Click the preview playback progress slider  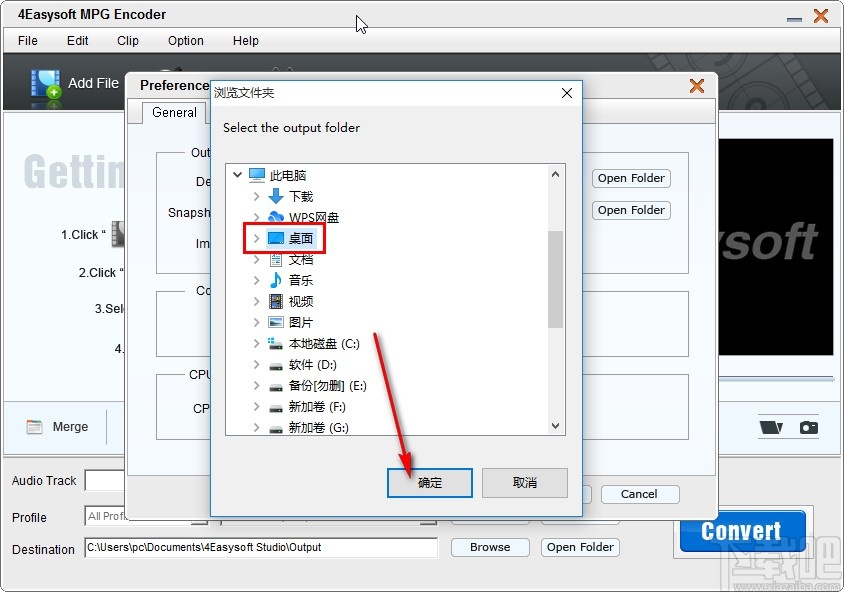point(777,378)
